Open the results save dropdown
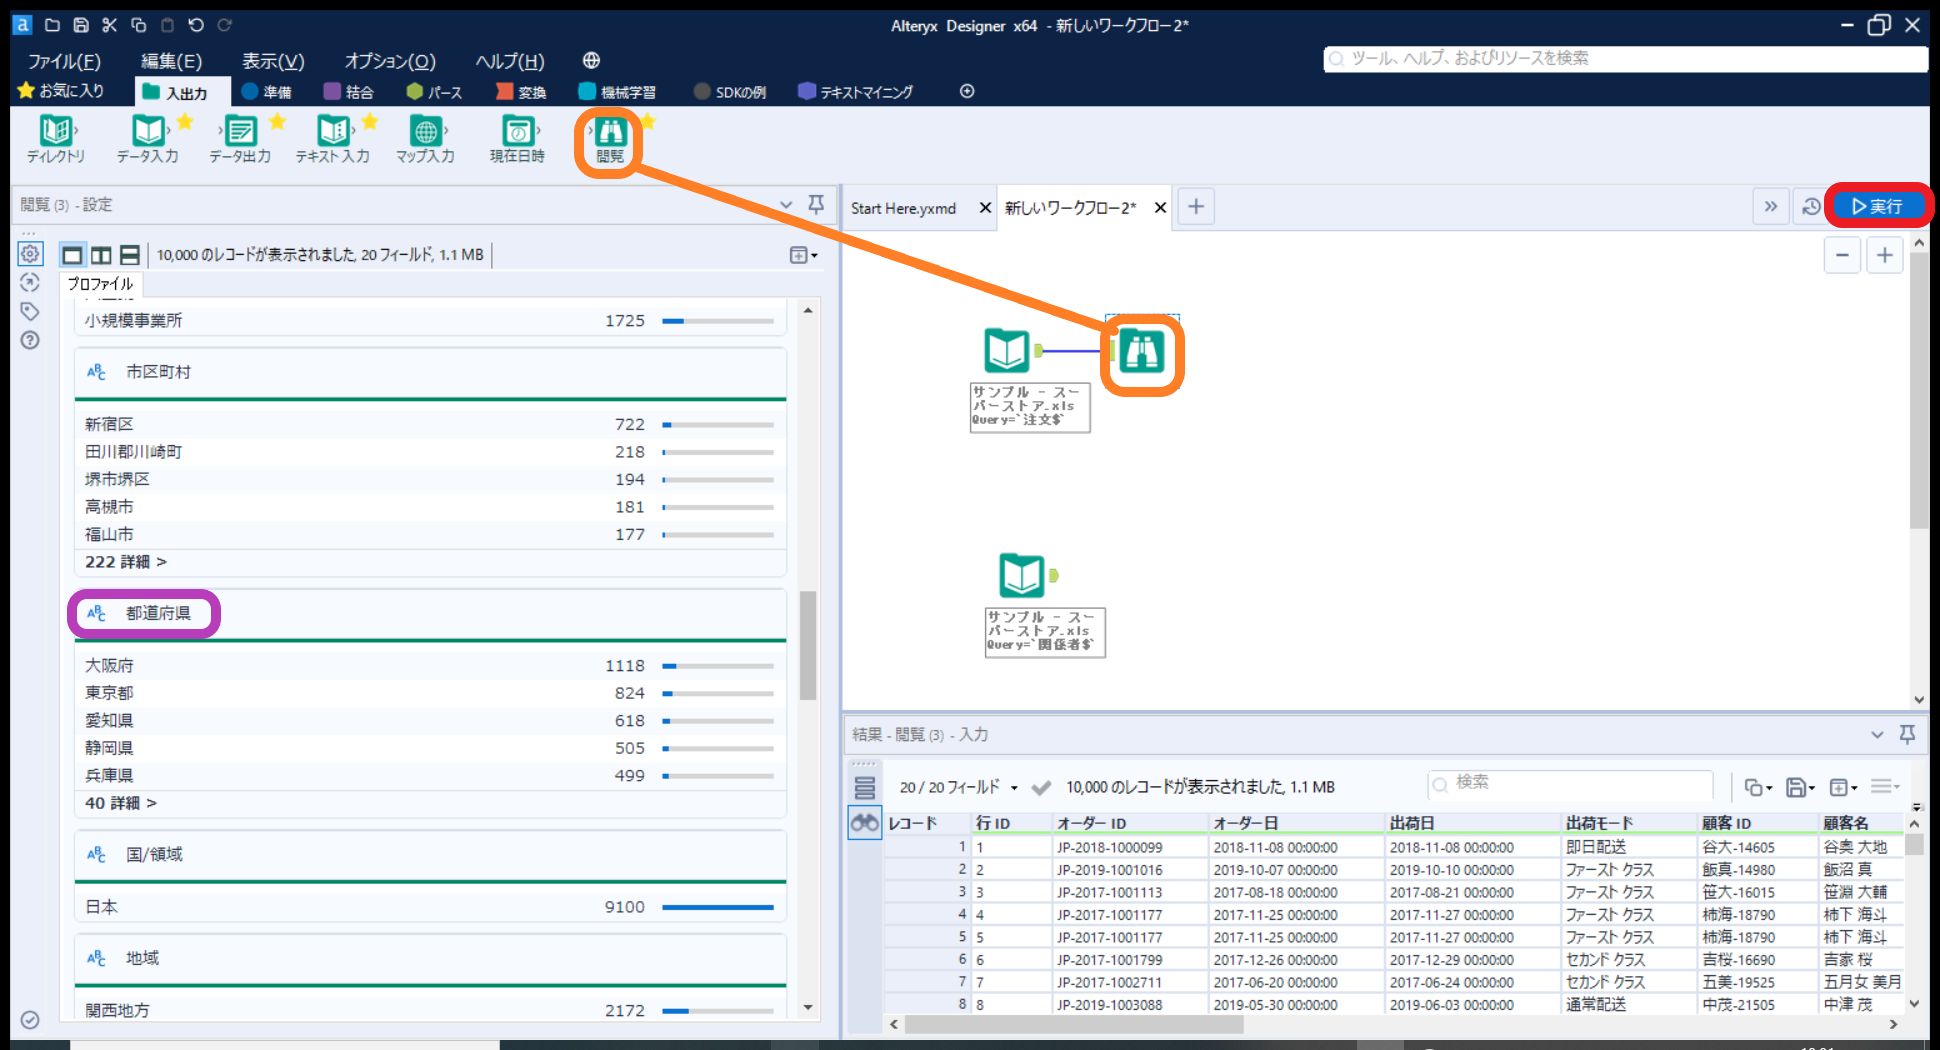 tap(1800, 787)
